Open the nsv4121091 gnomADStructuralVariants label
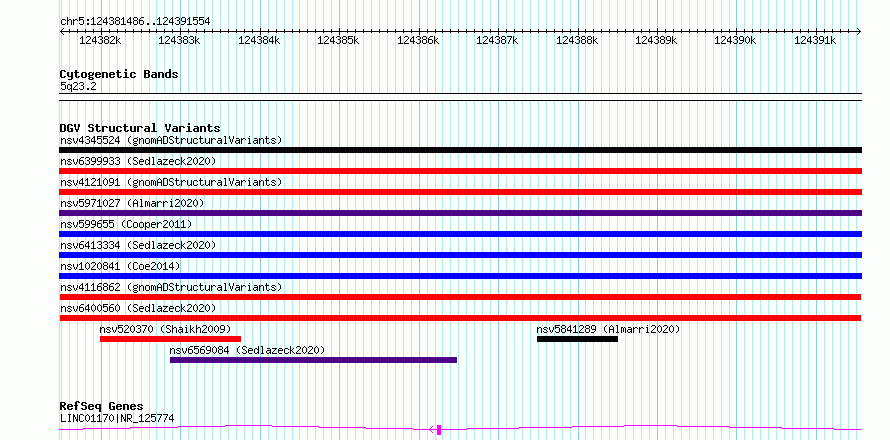This screenshot has width=890, height=440. coord(171,182)
